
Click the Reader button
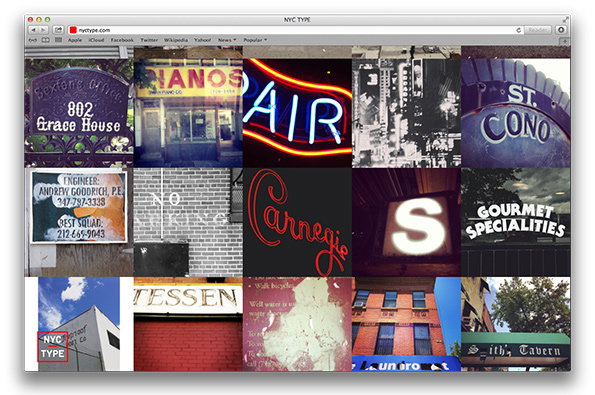(538, 30)
